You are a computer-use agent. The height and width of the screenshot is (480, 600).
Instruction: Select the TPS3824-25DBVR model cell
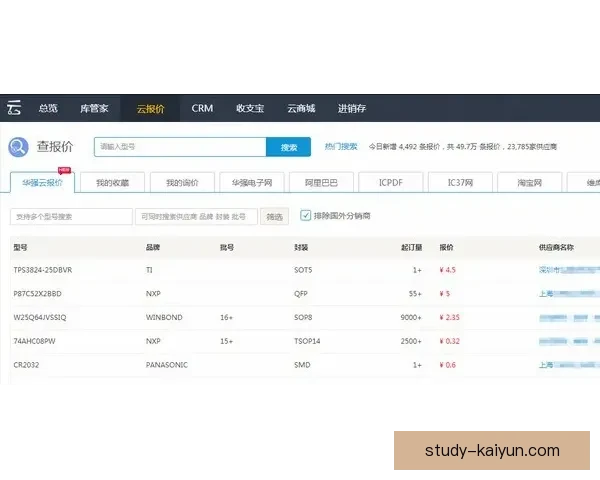click(43, 270)
